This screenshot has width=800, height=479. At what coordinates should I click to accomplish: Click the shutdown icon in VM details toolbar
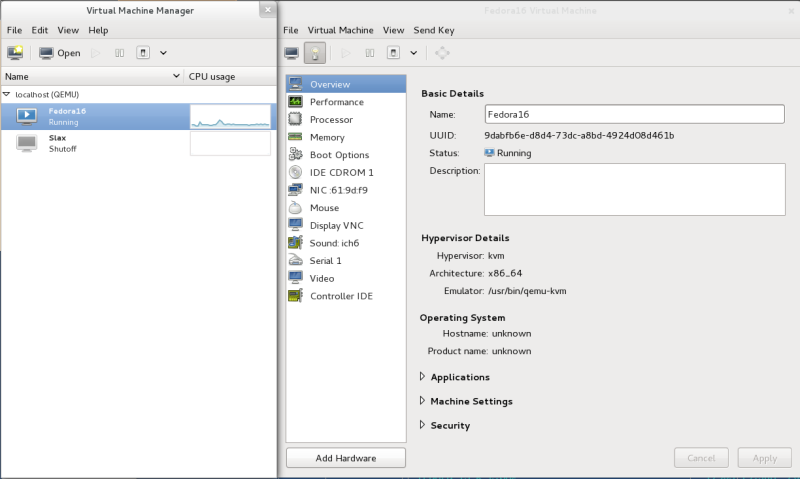pyautogui.click(x=393, y=53)
